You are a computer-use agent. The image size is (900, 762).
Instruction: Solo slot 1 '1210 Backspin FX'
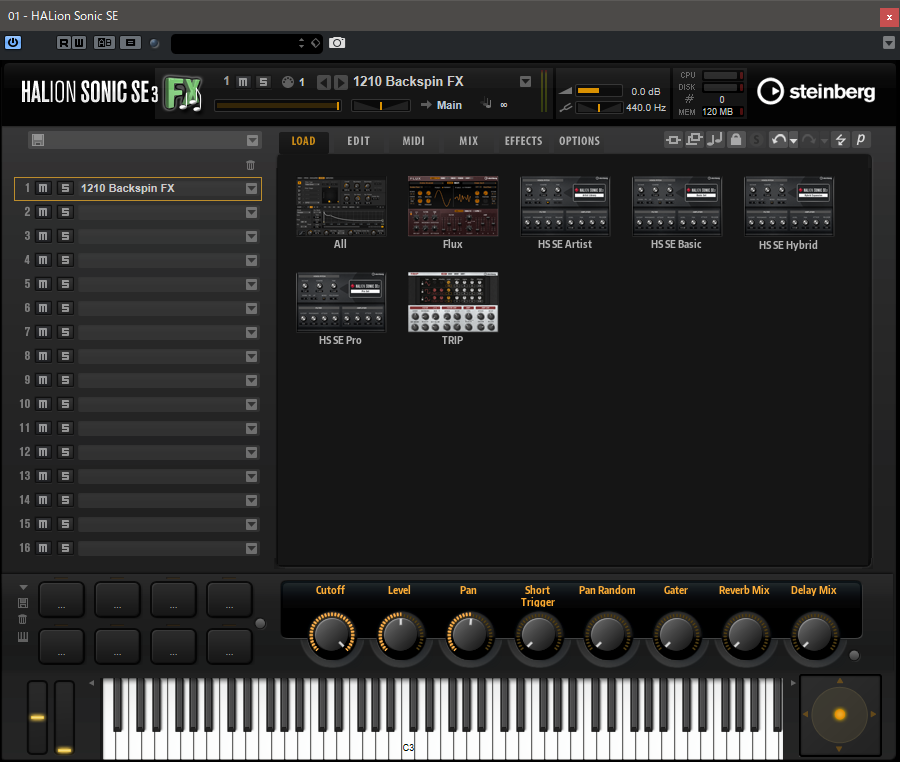click(x=65, y=188)
